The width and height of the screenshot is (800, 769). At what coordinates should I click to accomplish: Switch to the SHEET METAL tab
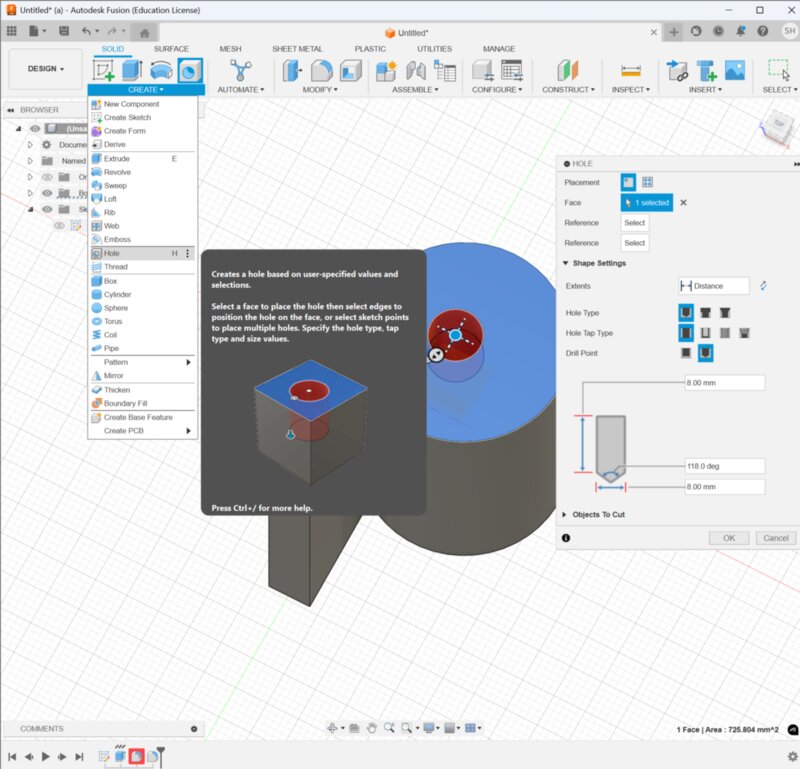pos(297,49)
